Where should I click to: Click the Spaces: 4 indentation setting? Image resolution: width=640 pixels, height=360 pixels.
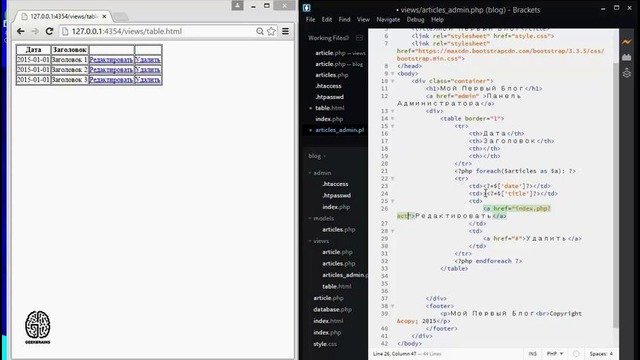click(x=601, y=353)
